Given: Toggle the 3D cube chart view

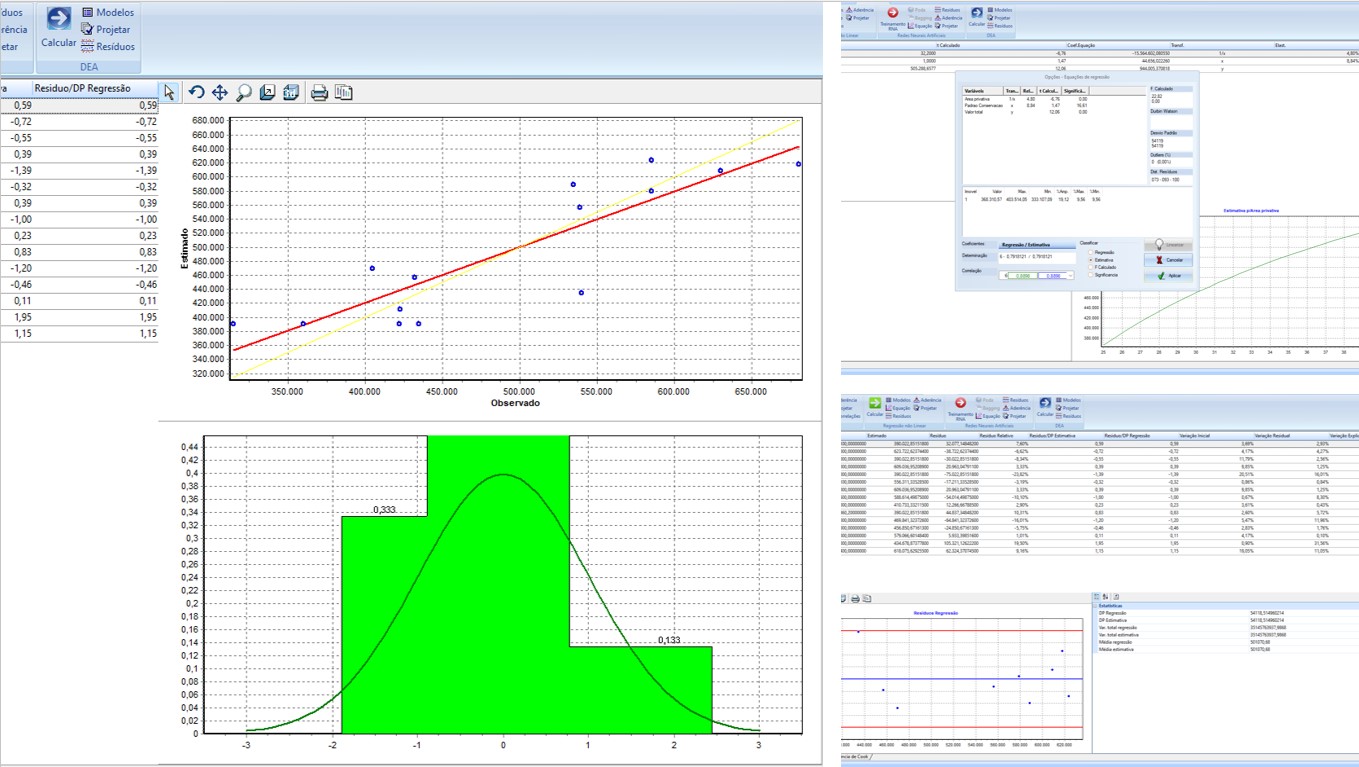Looking at the screenshot, I should click(x=291, y=92).
